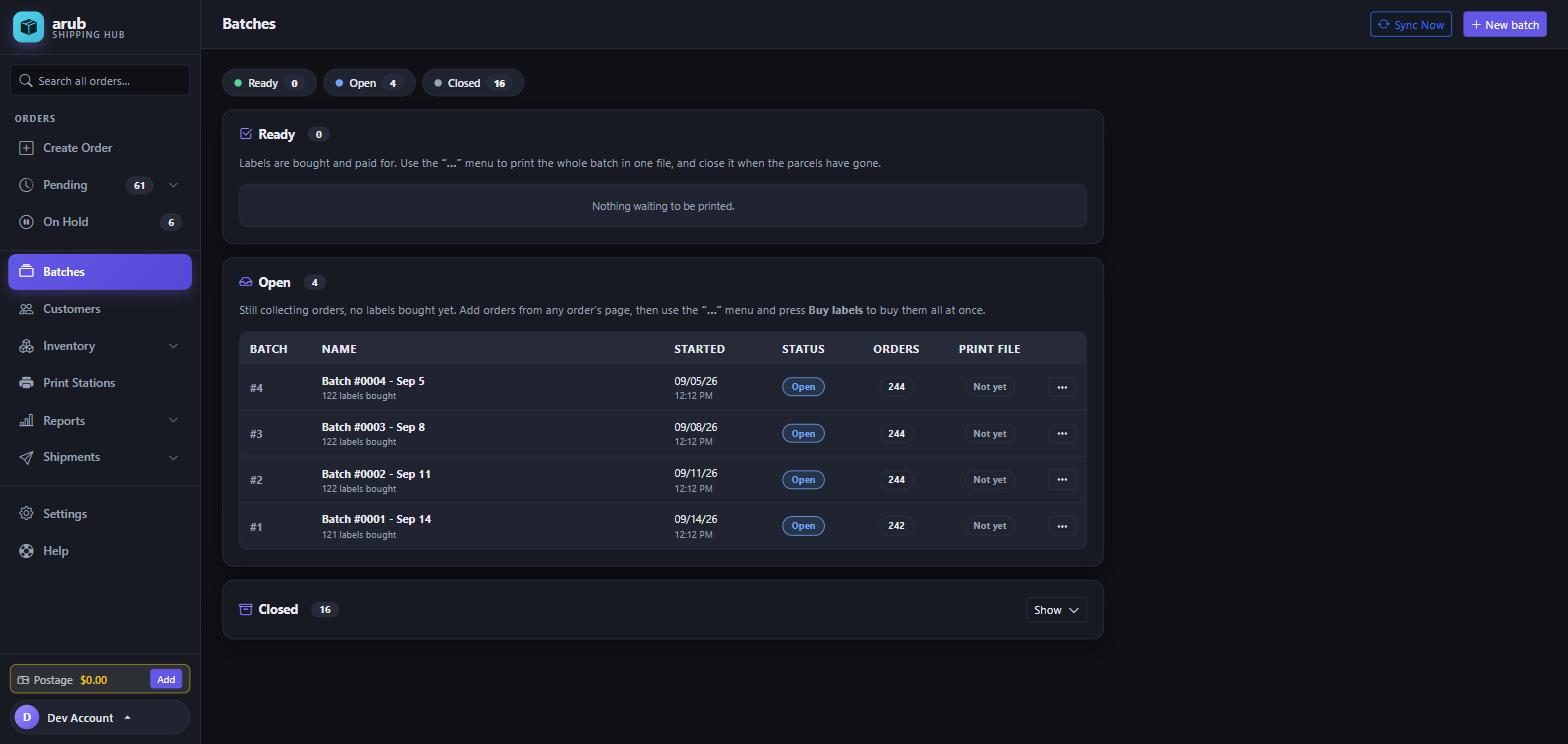Click the Shipments paper plane icon
This screenshot has width=1568, height=744.
click(x=26, y=457)
